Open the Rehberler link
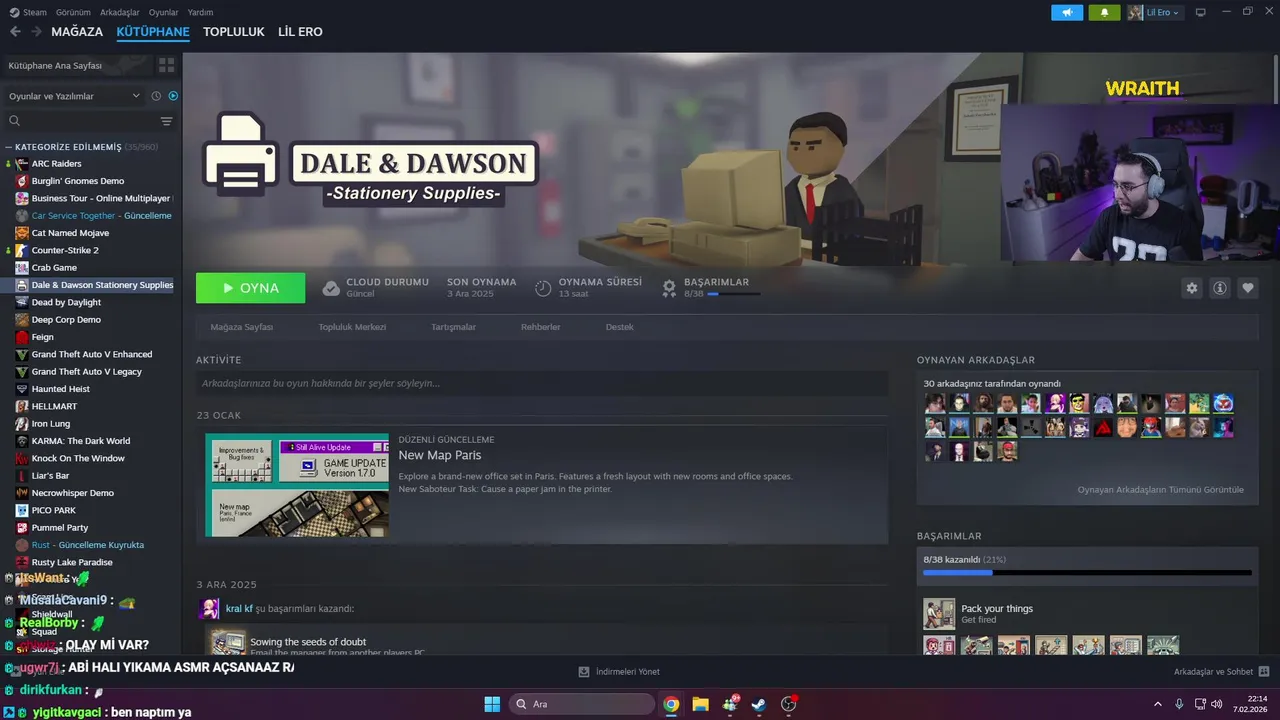 coord(540,327)
